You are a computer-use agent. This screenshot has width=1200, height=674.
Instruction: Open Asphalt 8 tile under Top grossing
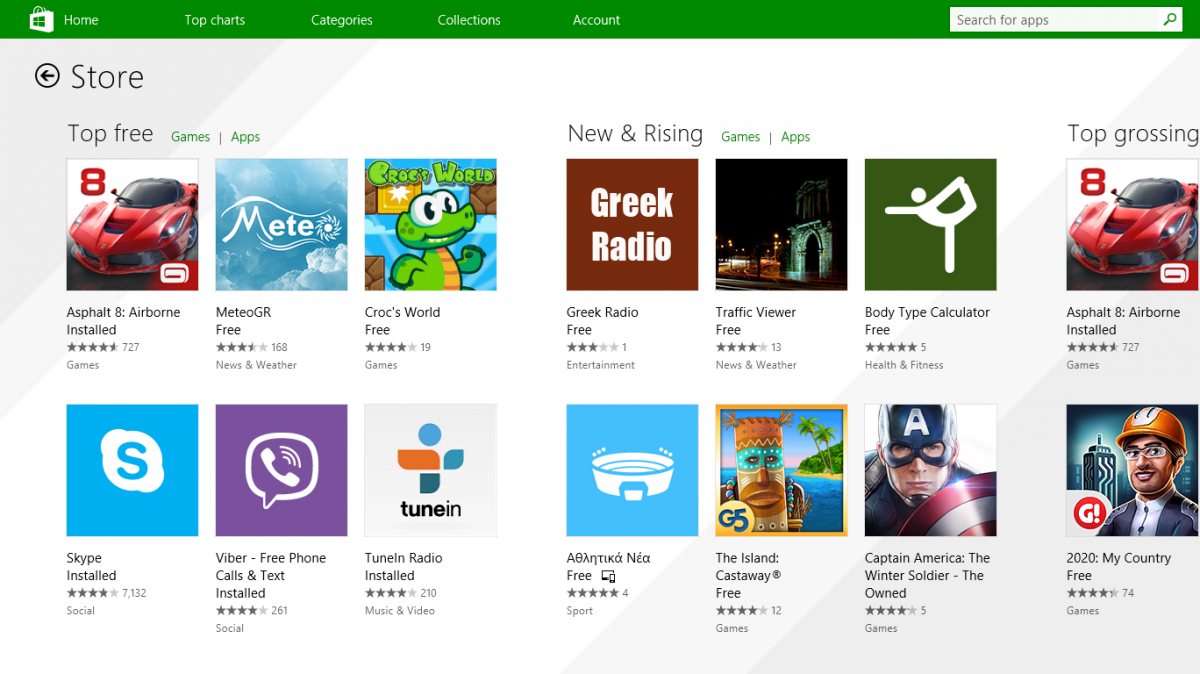coord(1132,225)
